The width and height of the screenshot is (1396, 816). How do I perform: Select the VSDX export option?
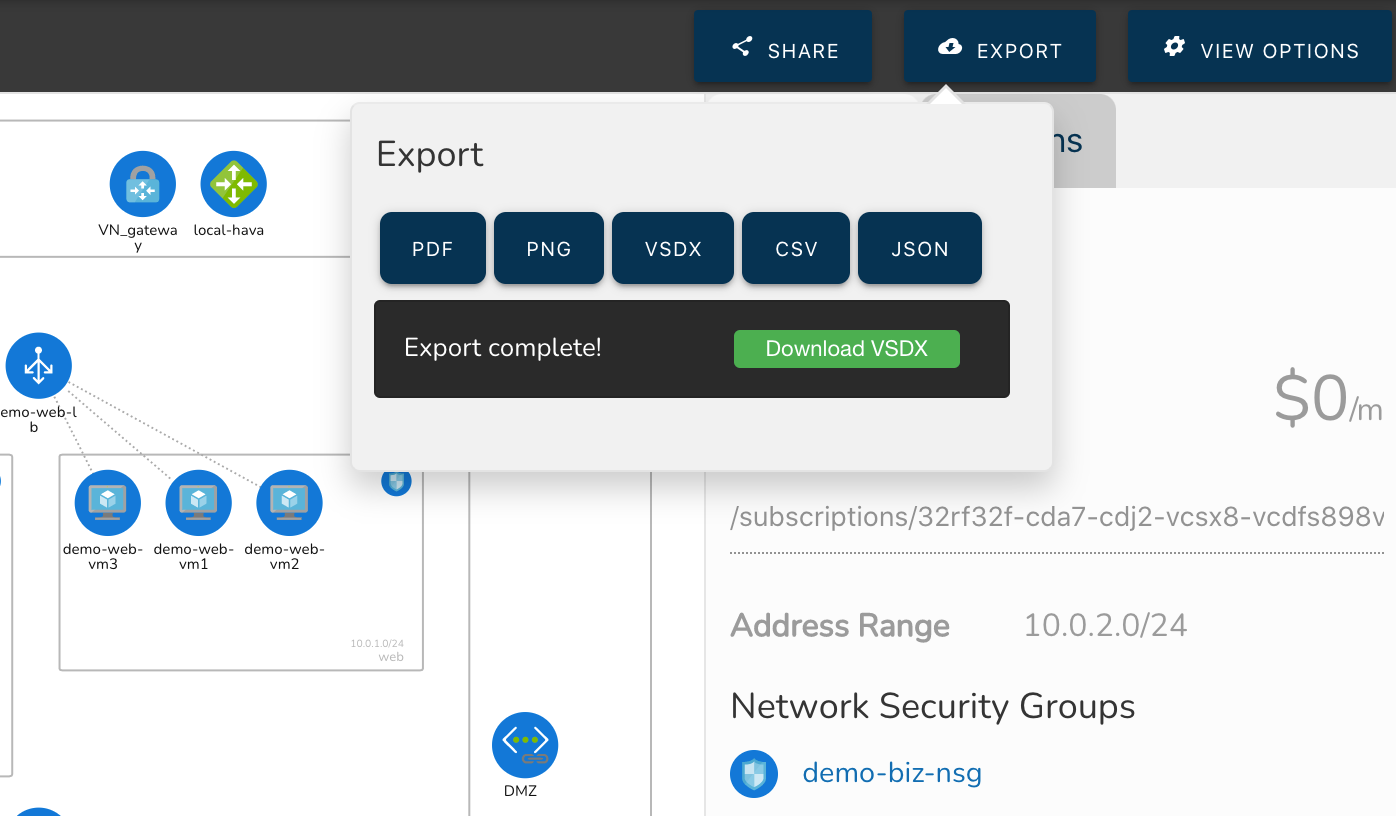(x=672, y=248)
